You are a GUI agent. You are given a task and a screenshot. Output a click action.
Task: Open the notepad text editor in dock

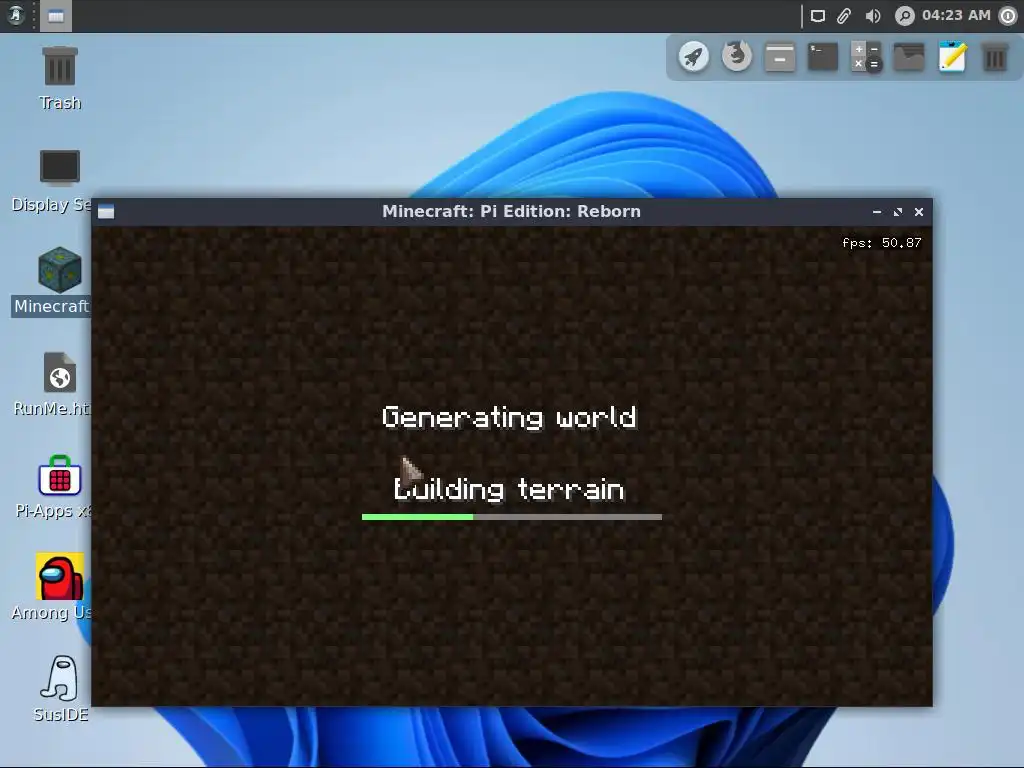[x=952, y=57]
